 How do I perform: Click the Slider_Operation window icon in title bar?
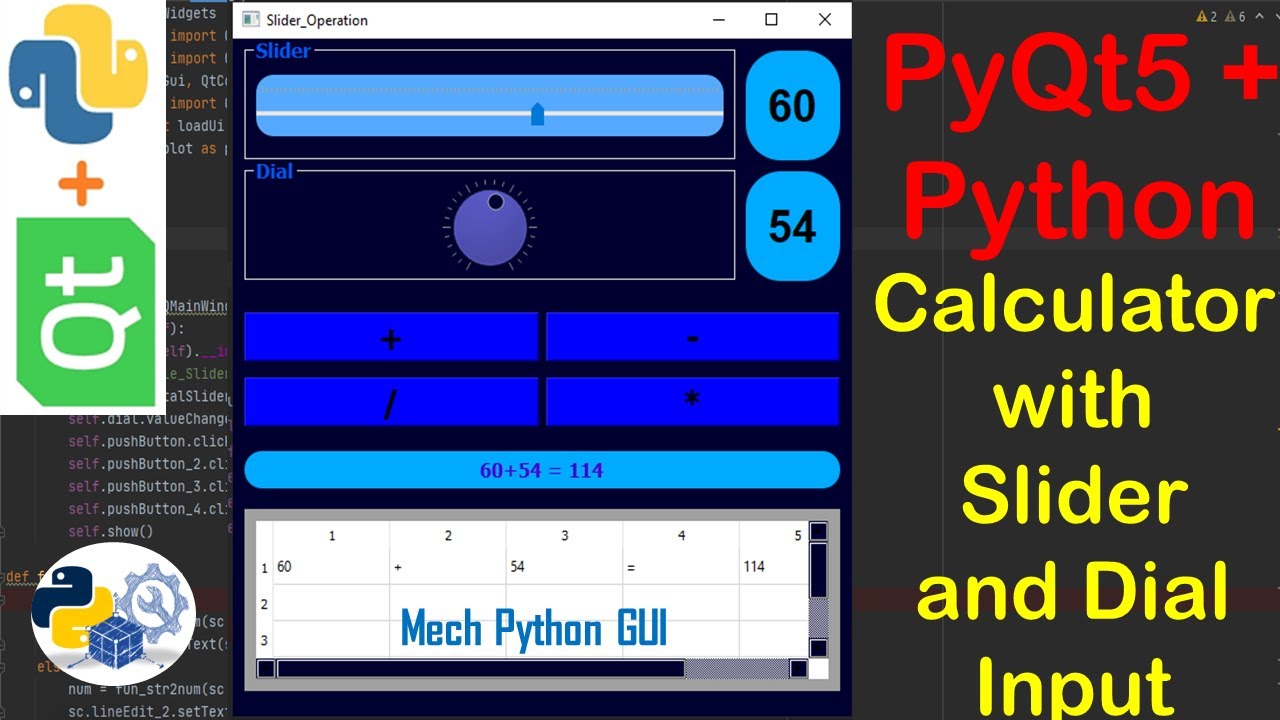tap(251, 20)
